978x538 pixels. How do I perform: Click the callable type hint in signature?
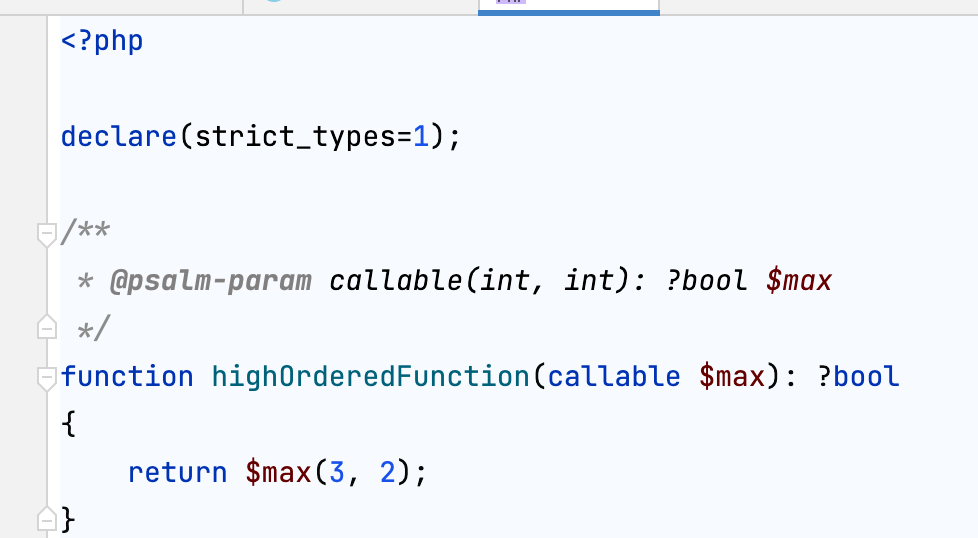coord(614,377)
